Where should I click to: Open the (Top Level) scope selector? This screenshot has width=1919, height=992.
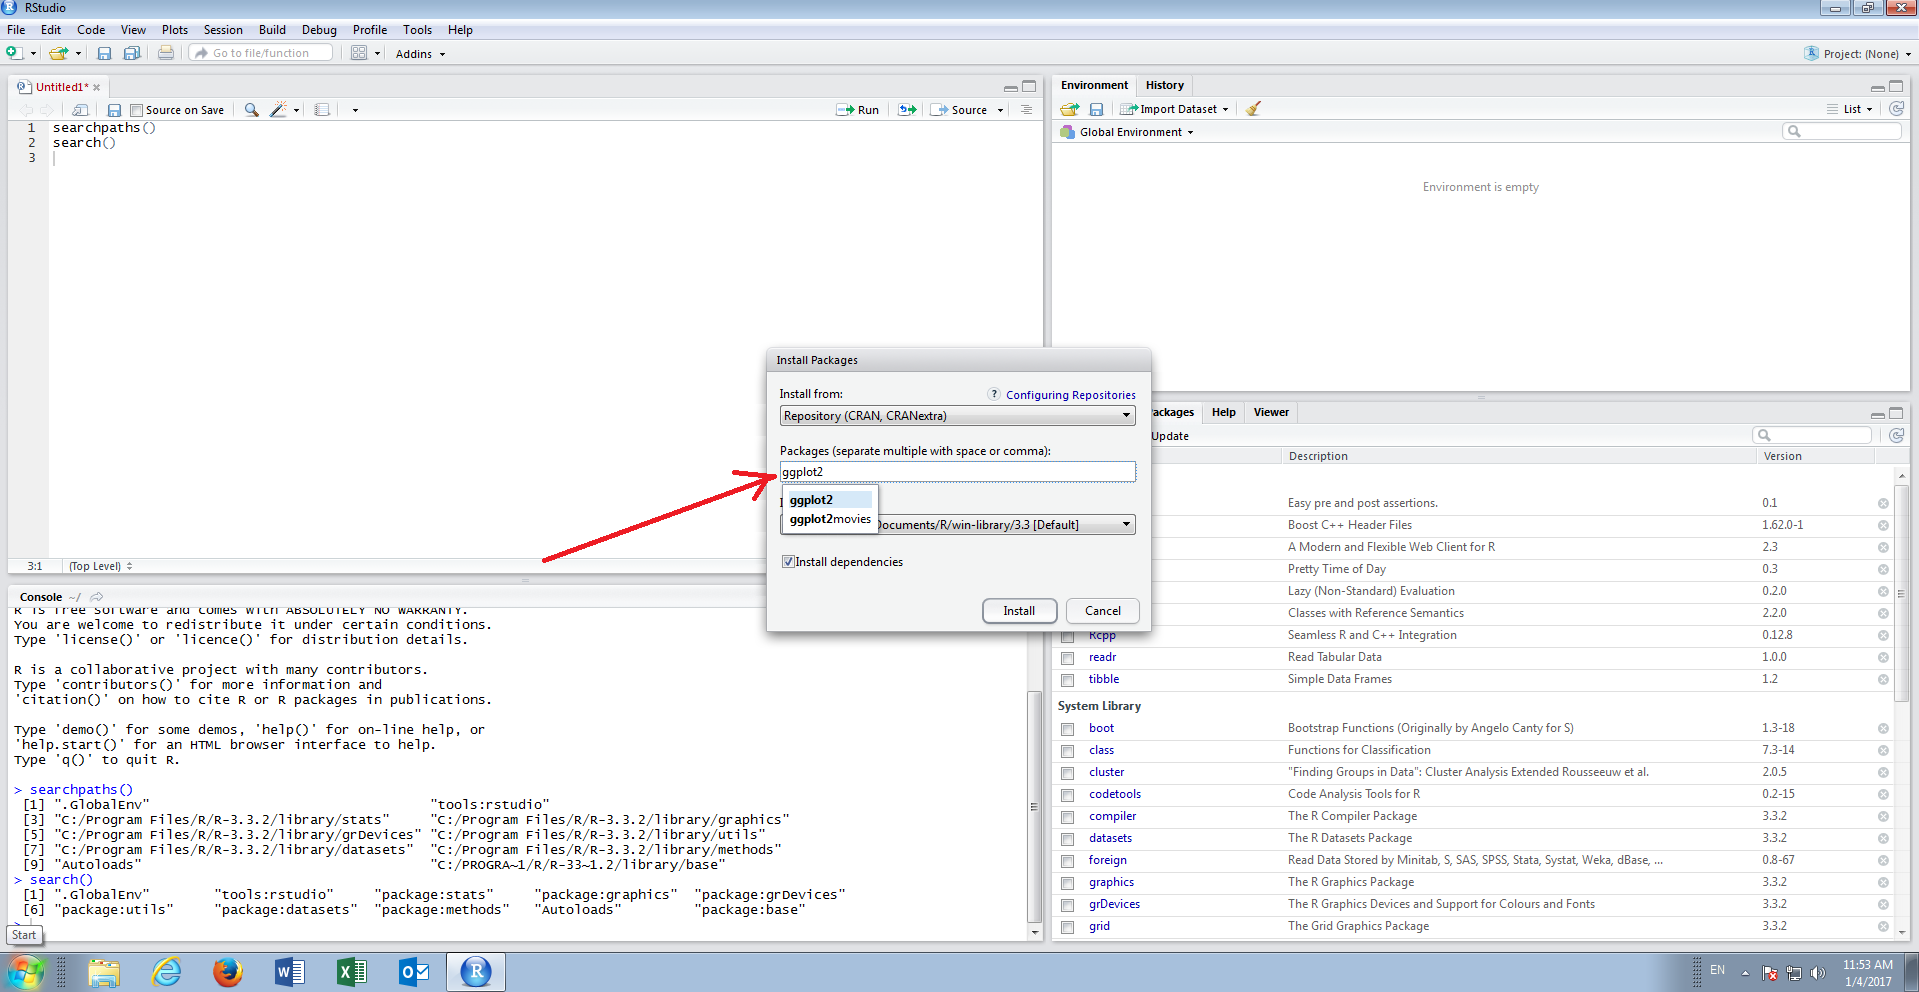[100, 566]
